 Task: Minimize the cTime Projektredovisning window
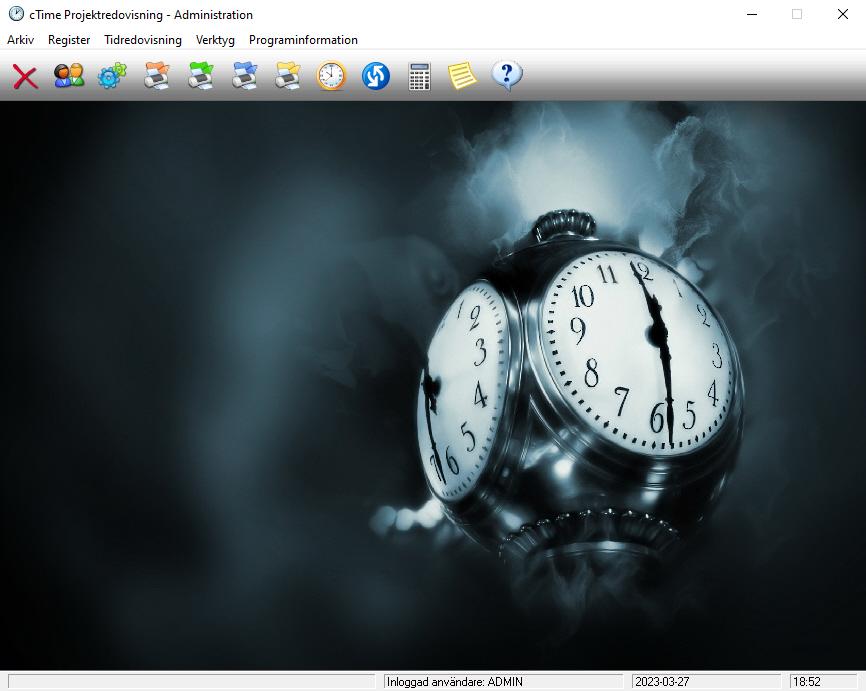(x=752, y=14)
